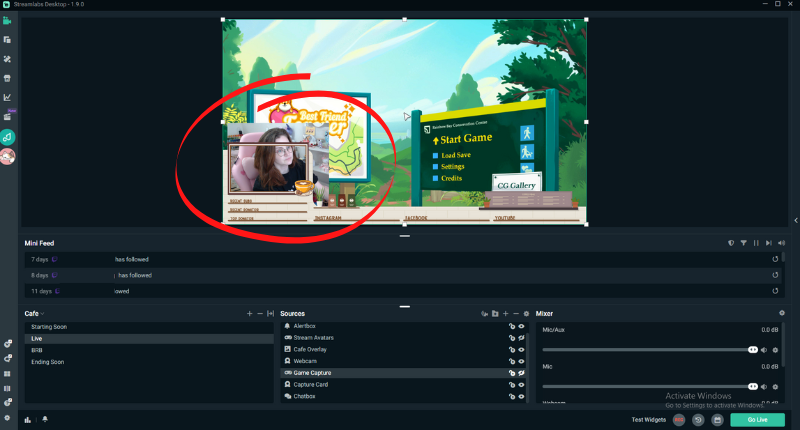Show the Stream Avatars source
This screenshot has width=800, height=430.
pos(521,338)
